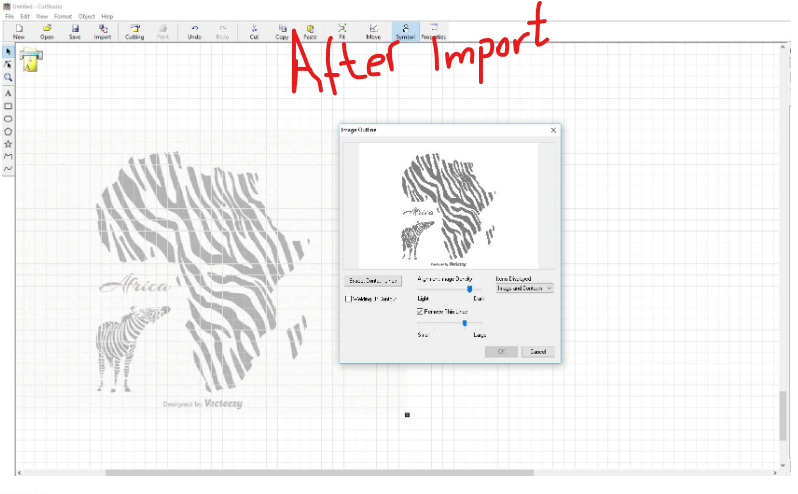Click the vertical scrollbar down arrow
This screenshot has width=798, height=494.
pos(783,465)
